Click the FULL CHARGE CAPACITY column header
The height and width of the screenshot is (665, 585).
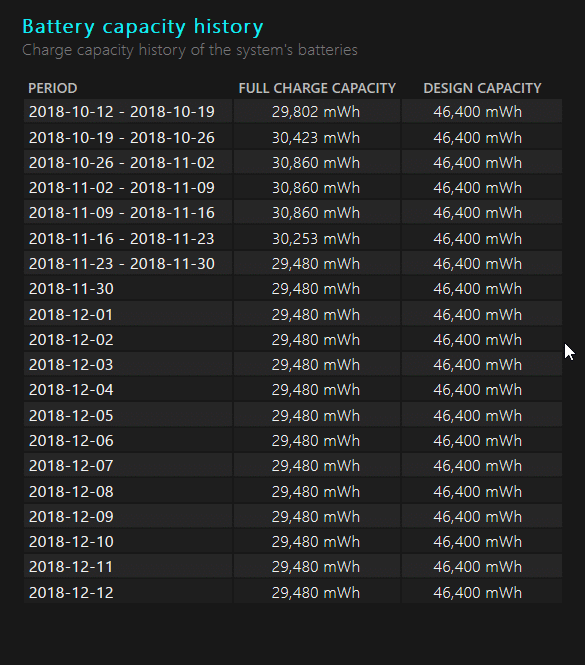(317, 88)
